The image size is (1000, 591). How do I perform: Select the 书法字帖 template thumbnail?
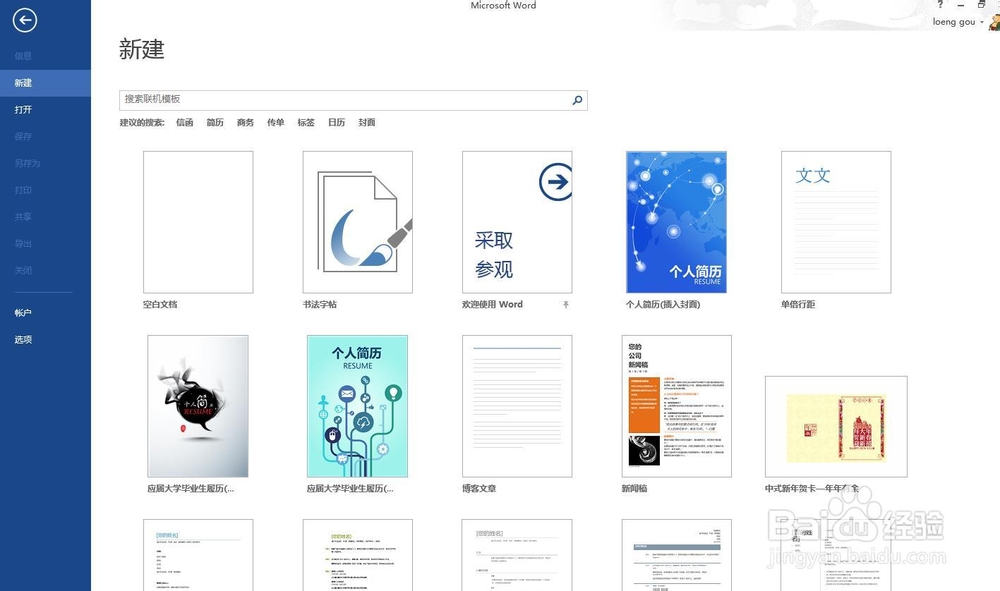coord(358,222)
